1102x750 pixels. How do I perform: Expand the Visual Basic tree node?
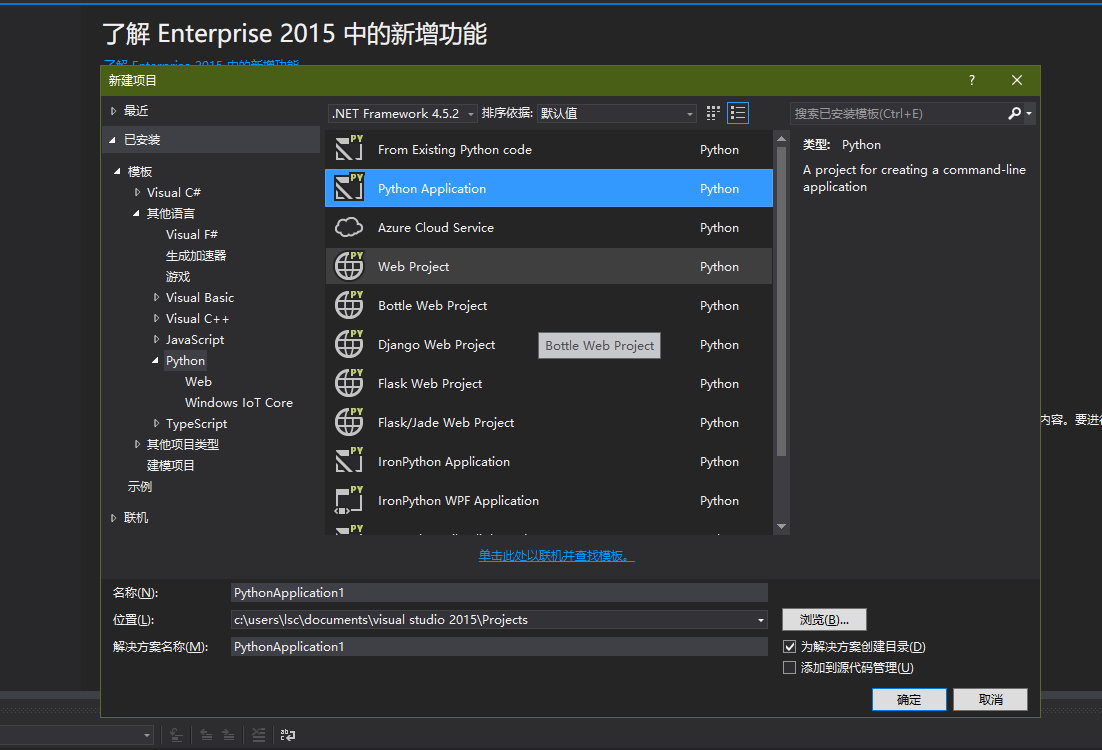pos(156,297)
